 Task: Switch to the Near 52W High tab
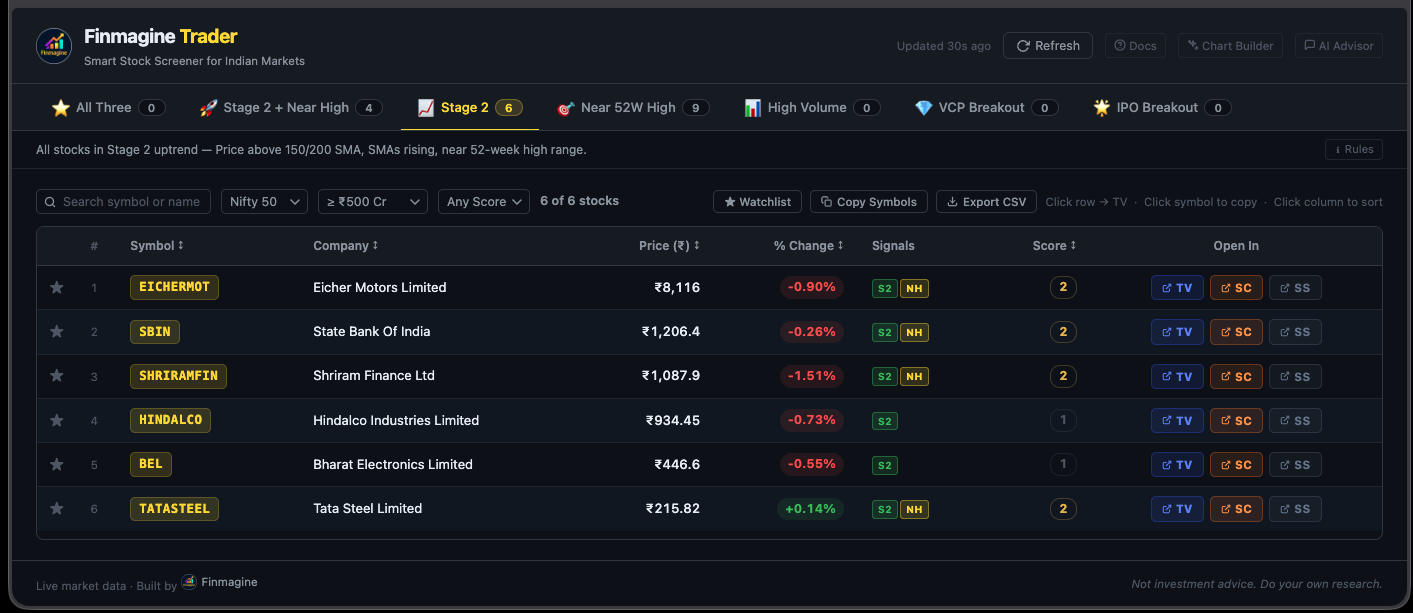pos(632,108)
